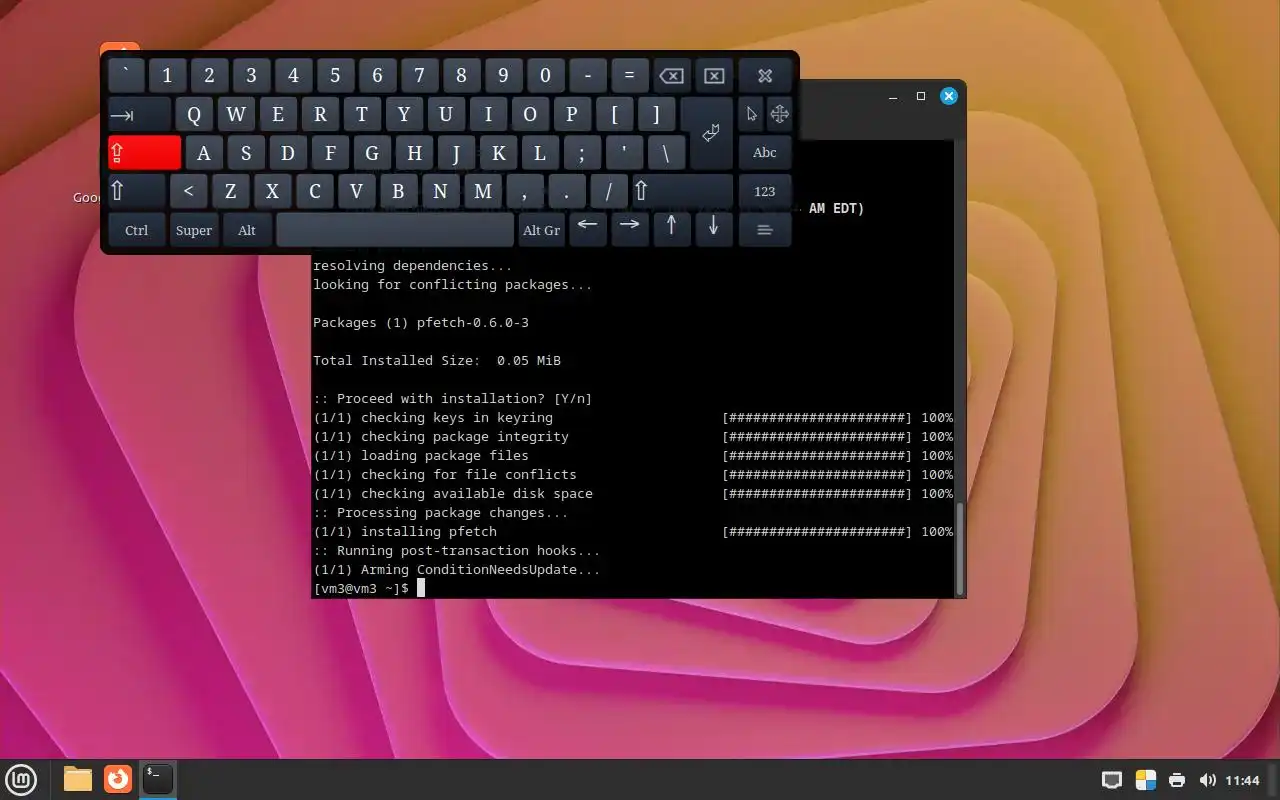
Task: Tap the A key
Action: pos(204,152)
